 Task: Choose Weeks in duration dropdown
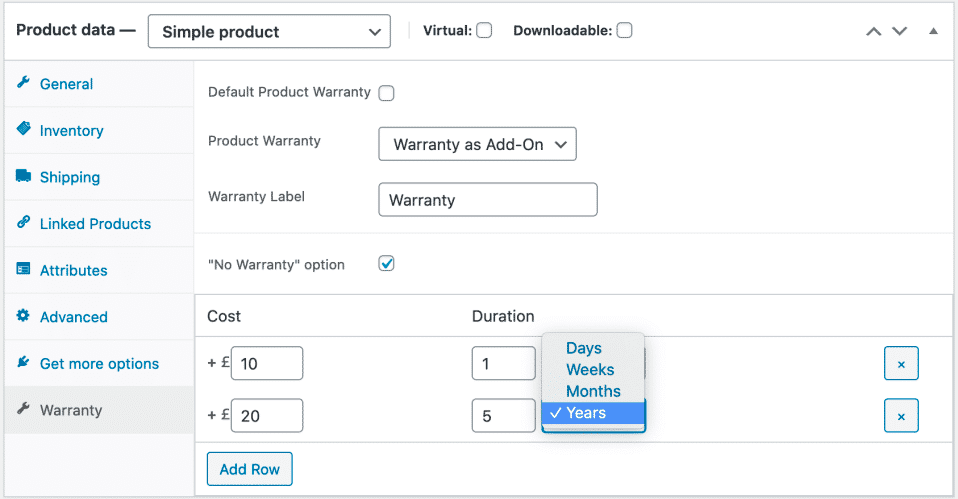(593, 370)
